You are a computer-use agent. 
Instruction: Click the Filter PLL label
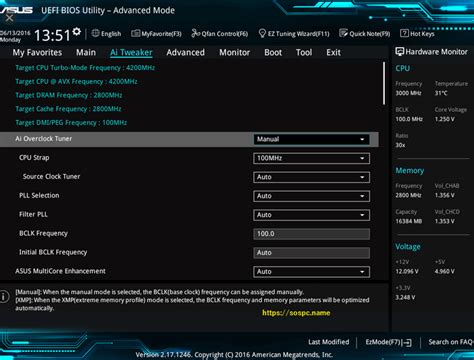pyautogui.click(x=33, y=214)
